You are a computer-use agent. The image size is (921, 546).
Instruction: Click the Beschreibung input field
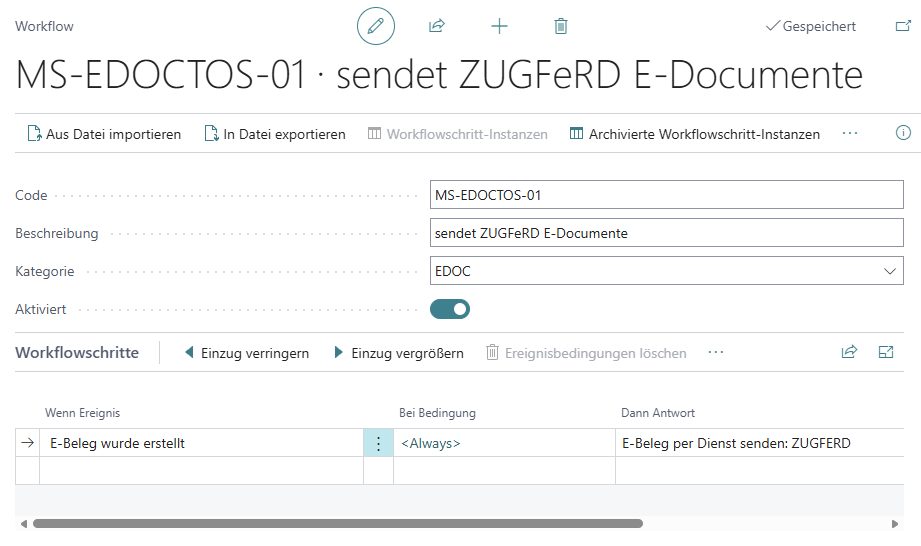667,233
